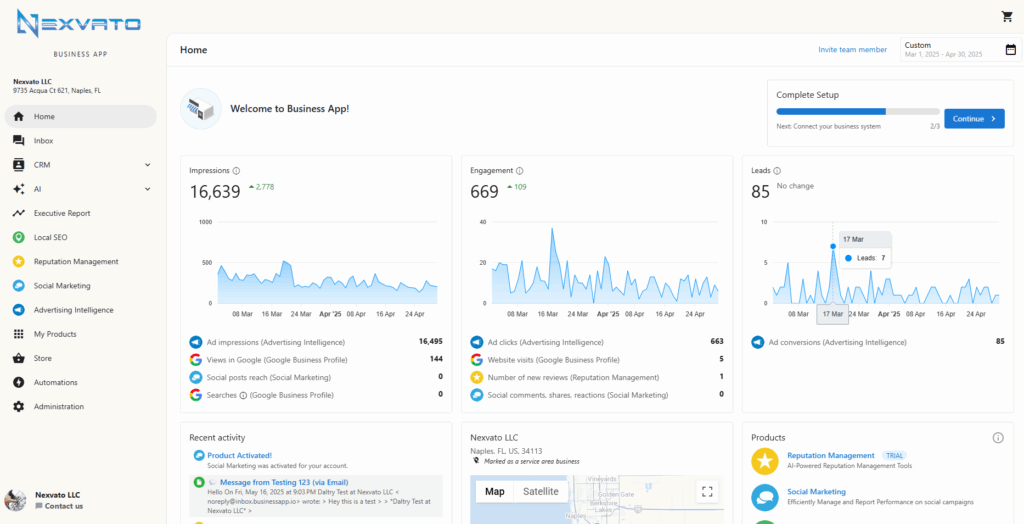Click the Welcome storefront icon
The height and width of the screenshot is (524, 1024).
pyautogui.click(x=201, y=108)
